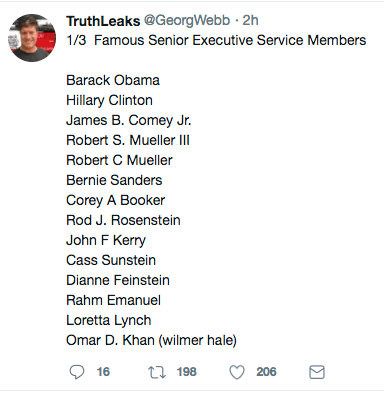Viewport: 384px width, 397px height.
Task: Open the TruthLeaks profile avatar photo
Action: coord(32,38)
